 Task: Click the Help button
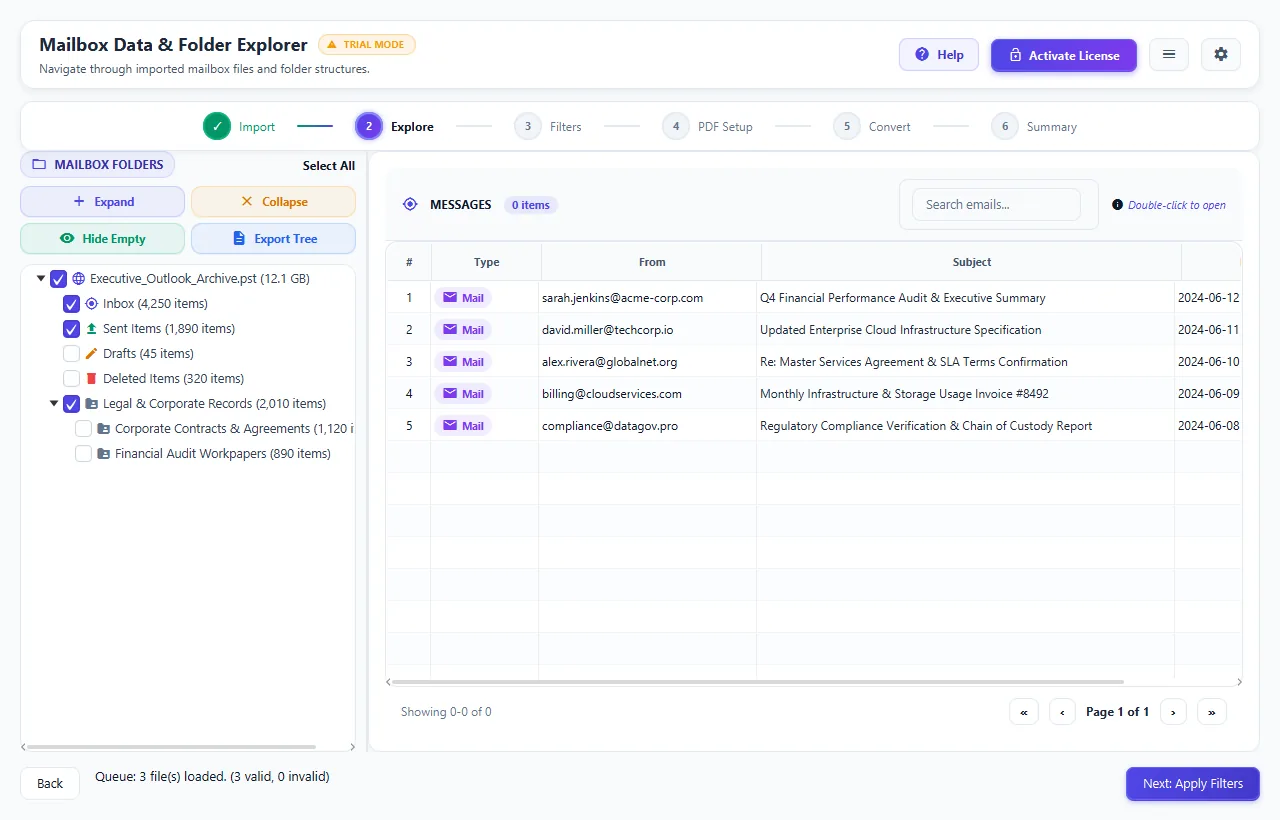[x=939, y=55]
